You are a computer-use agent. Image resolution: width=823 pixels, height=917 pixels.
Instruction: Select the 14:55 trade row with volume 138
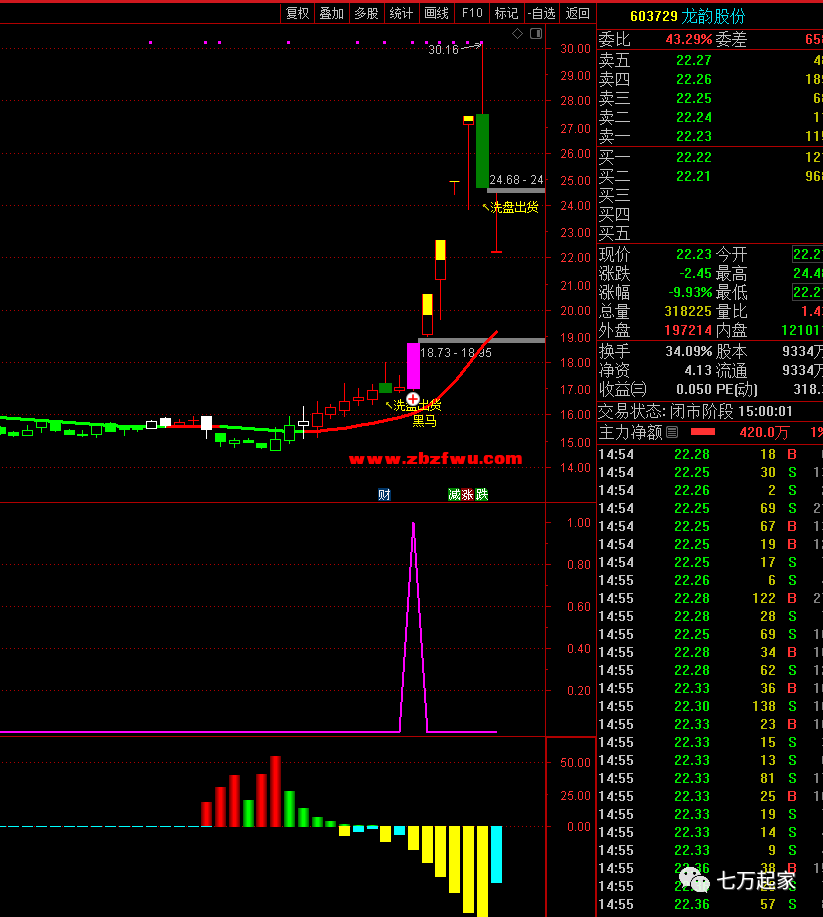coord(710,706)
